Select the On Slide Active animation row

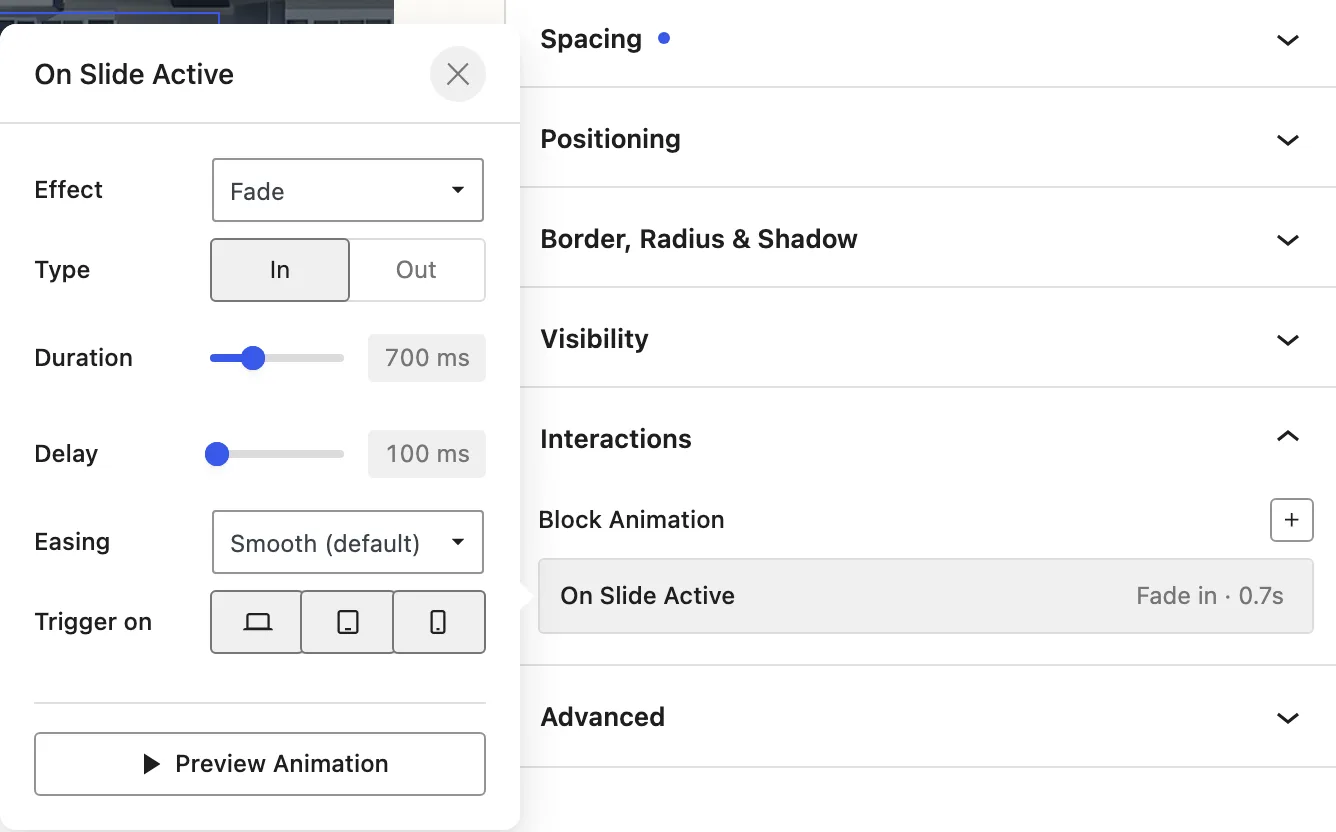926,596
